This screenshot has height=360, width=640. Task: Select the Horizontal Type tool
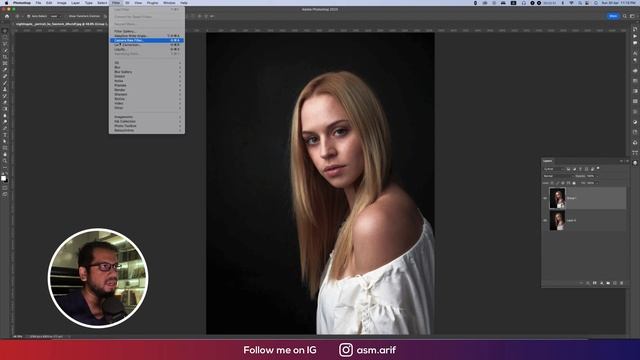click(5, 135)
